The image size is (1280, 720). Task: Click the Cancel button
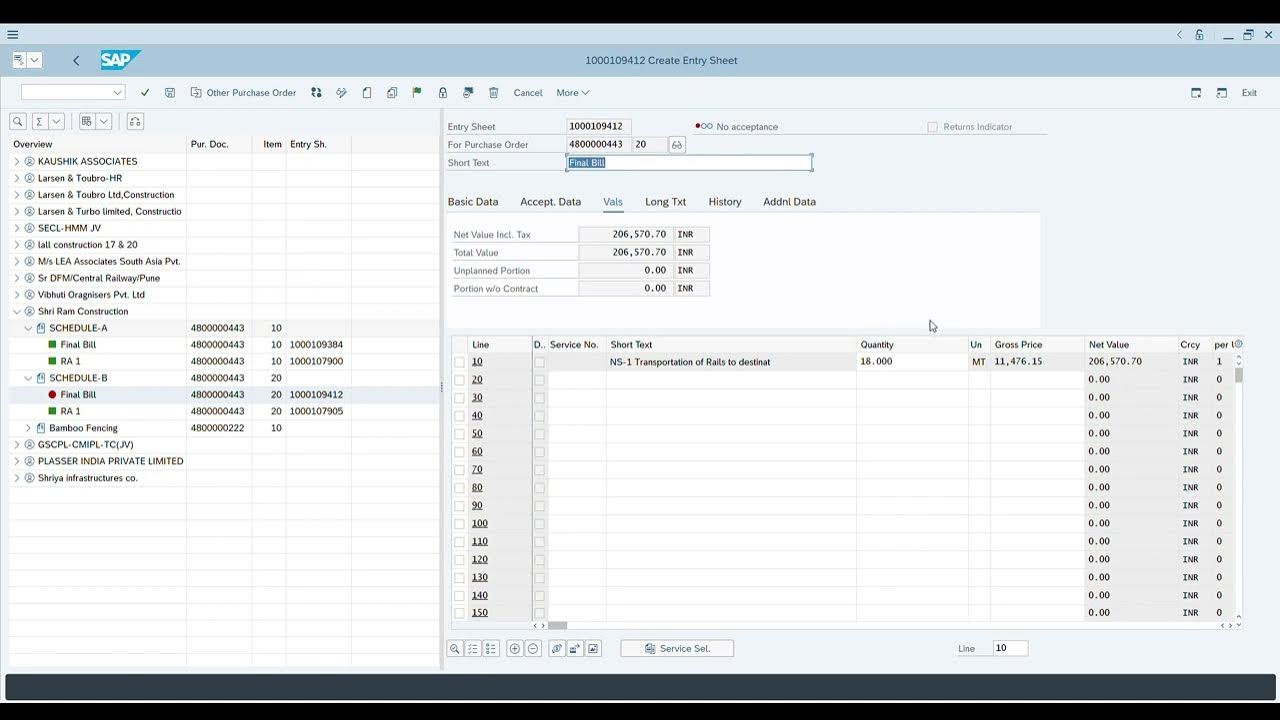coord(528,92)
